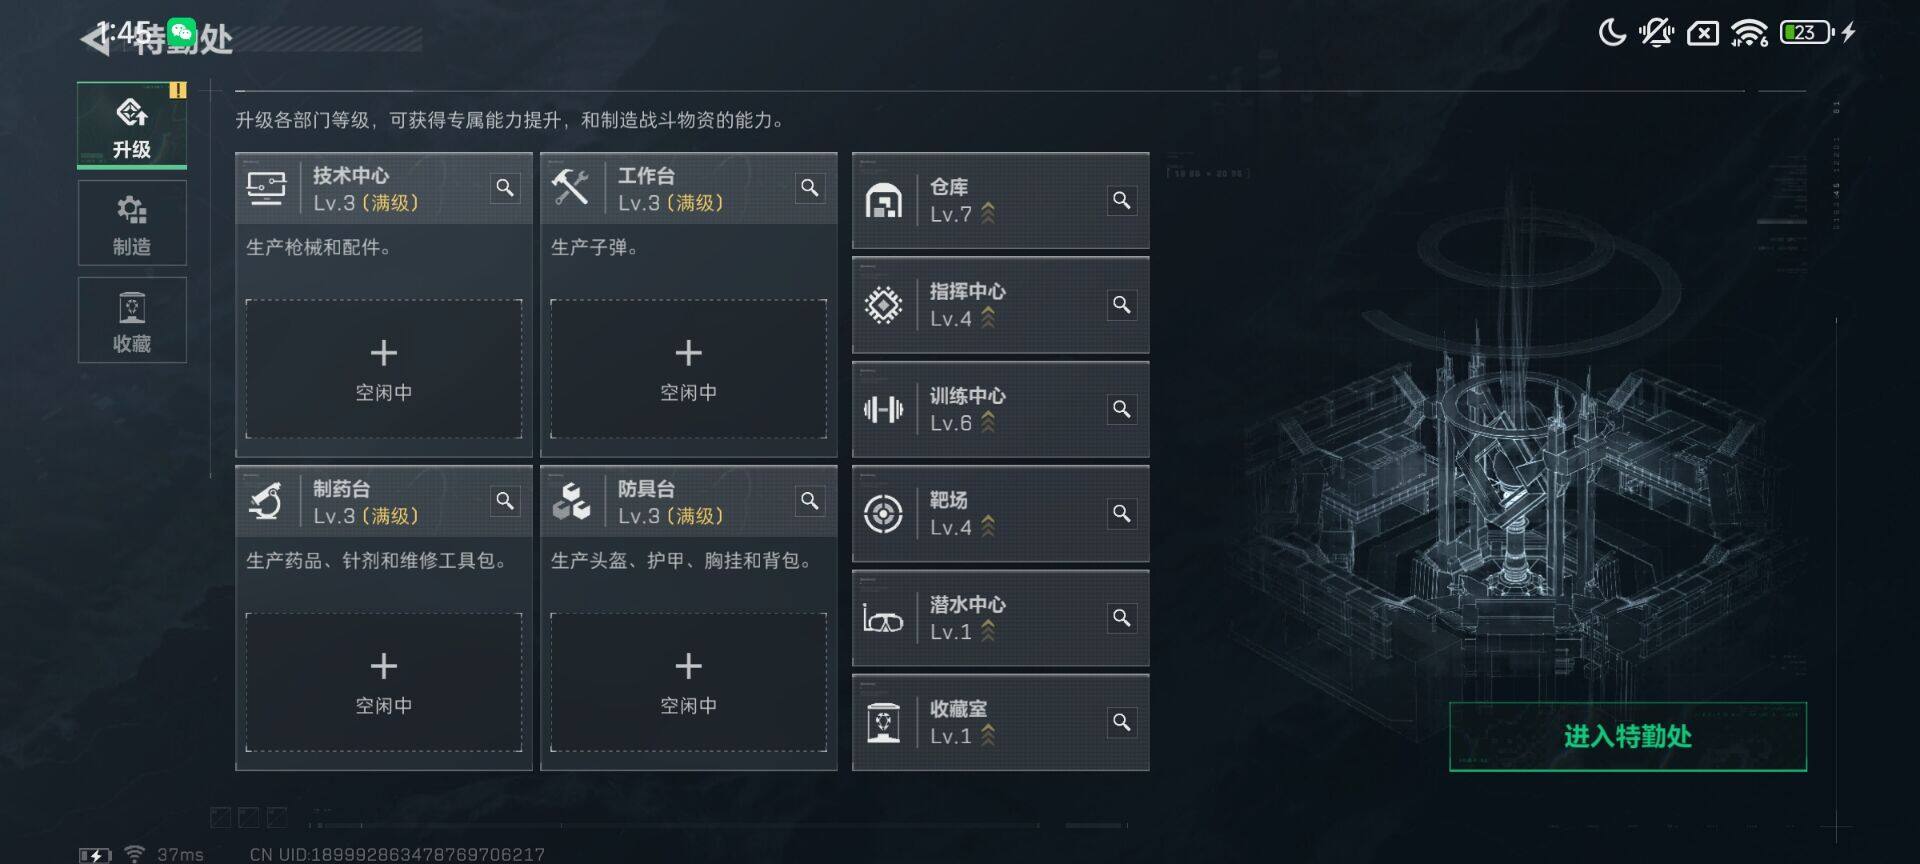Open magnifier details for 工作台
The image size is (1920, 864).
(x=810, y=188)
